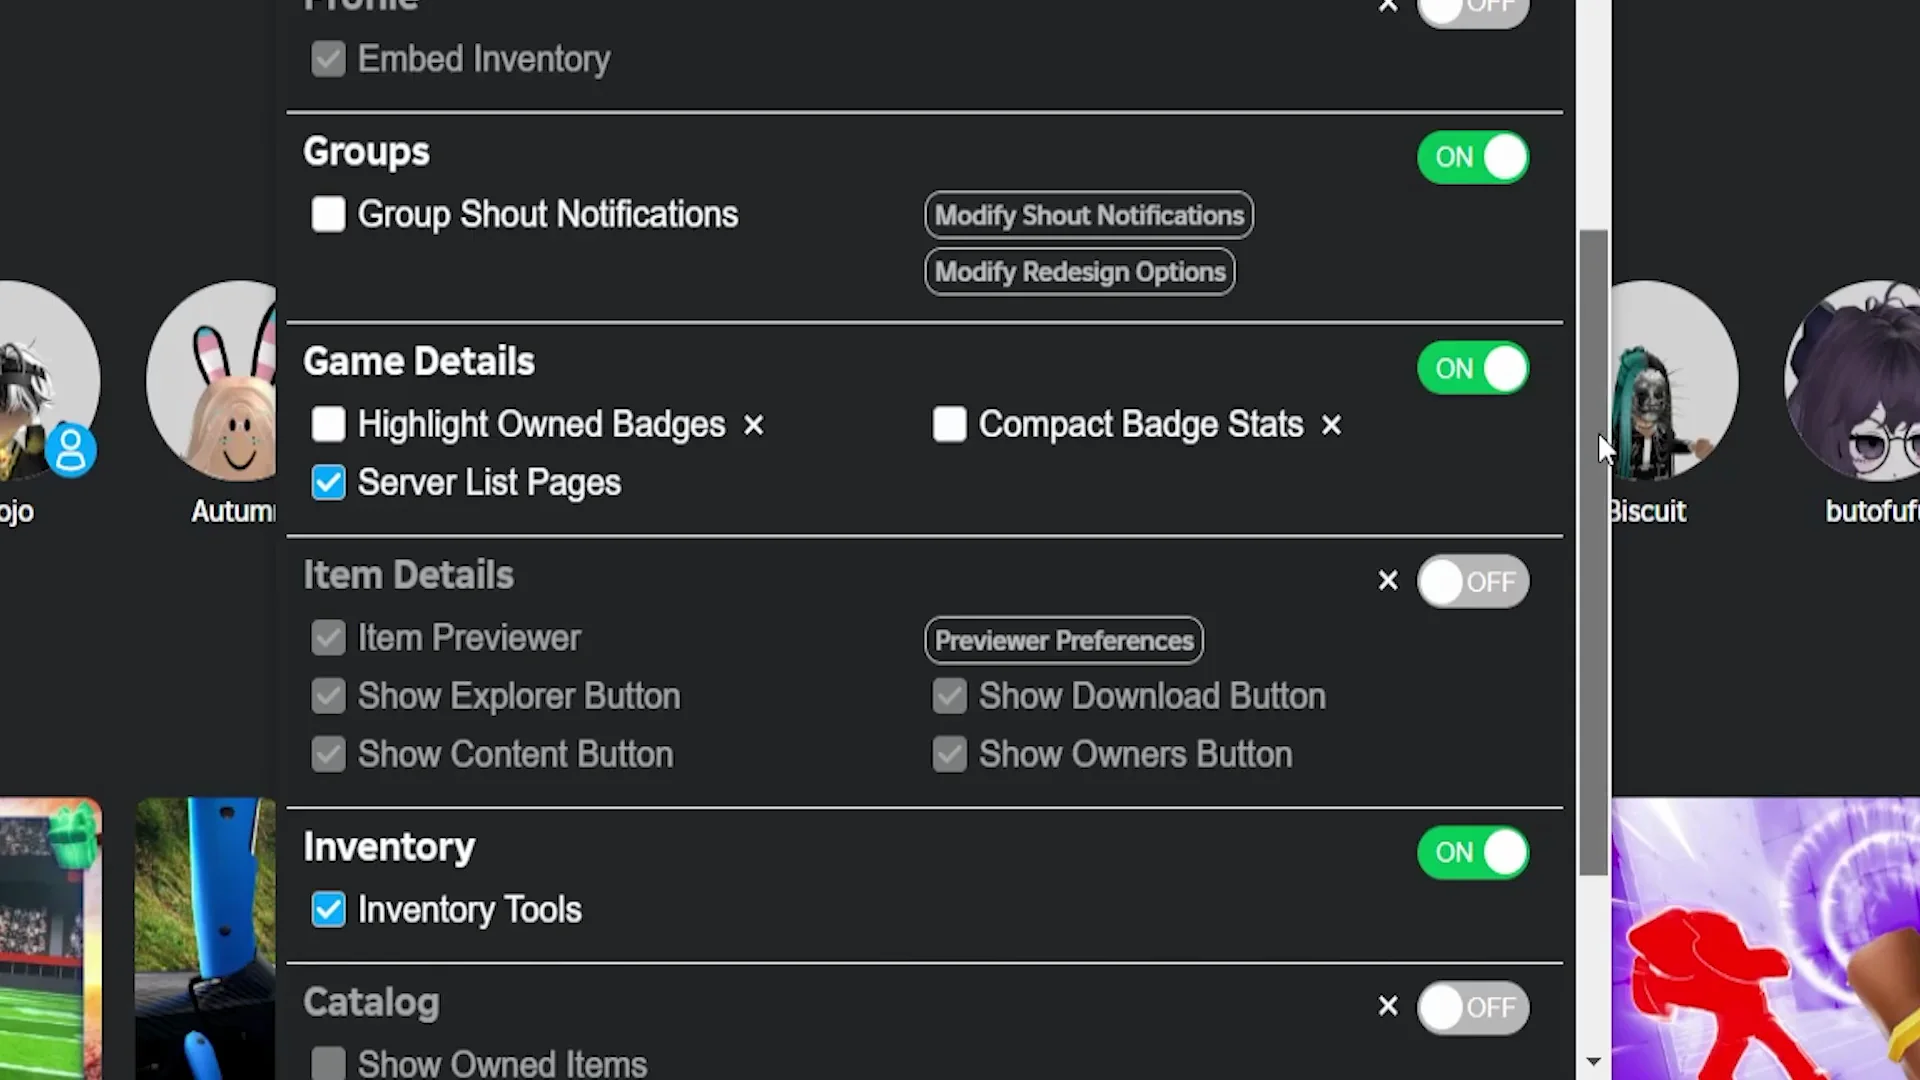Viewport: 1920px width, 1080px height.
Task: Click the scrollbar down arrow
Action: [x=1594, y=1061]
